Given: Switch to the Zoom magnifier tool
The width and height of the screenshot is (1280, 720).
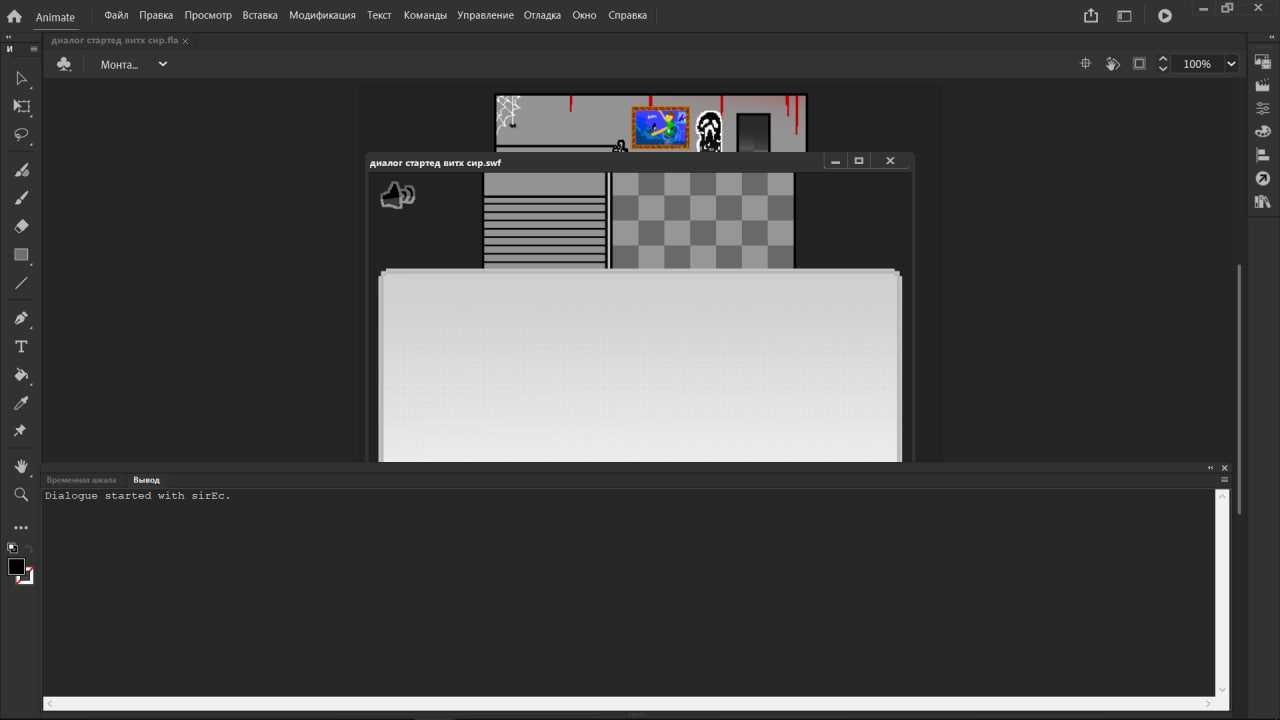Looking at the screenshot, I should pyautogui.click(x=20, y=494).
